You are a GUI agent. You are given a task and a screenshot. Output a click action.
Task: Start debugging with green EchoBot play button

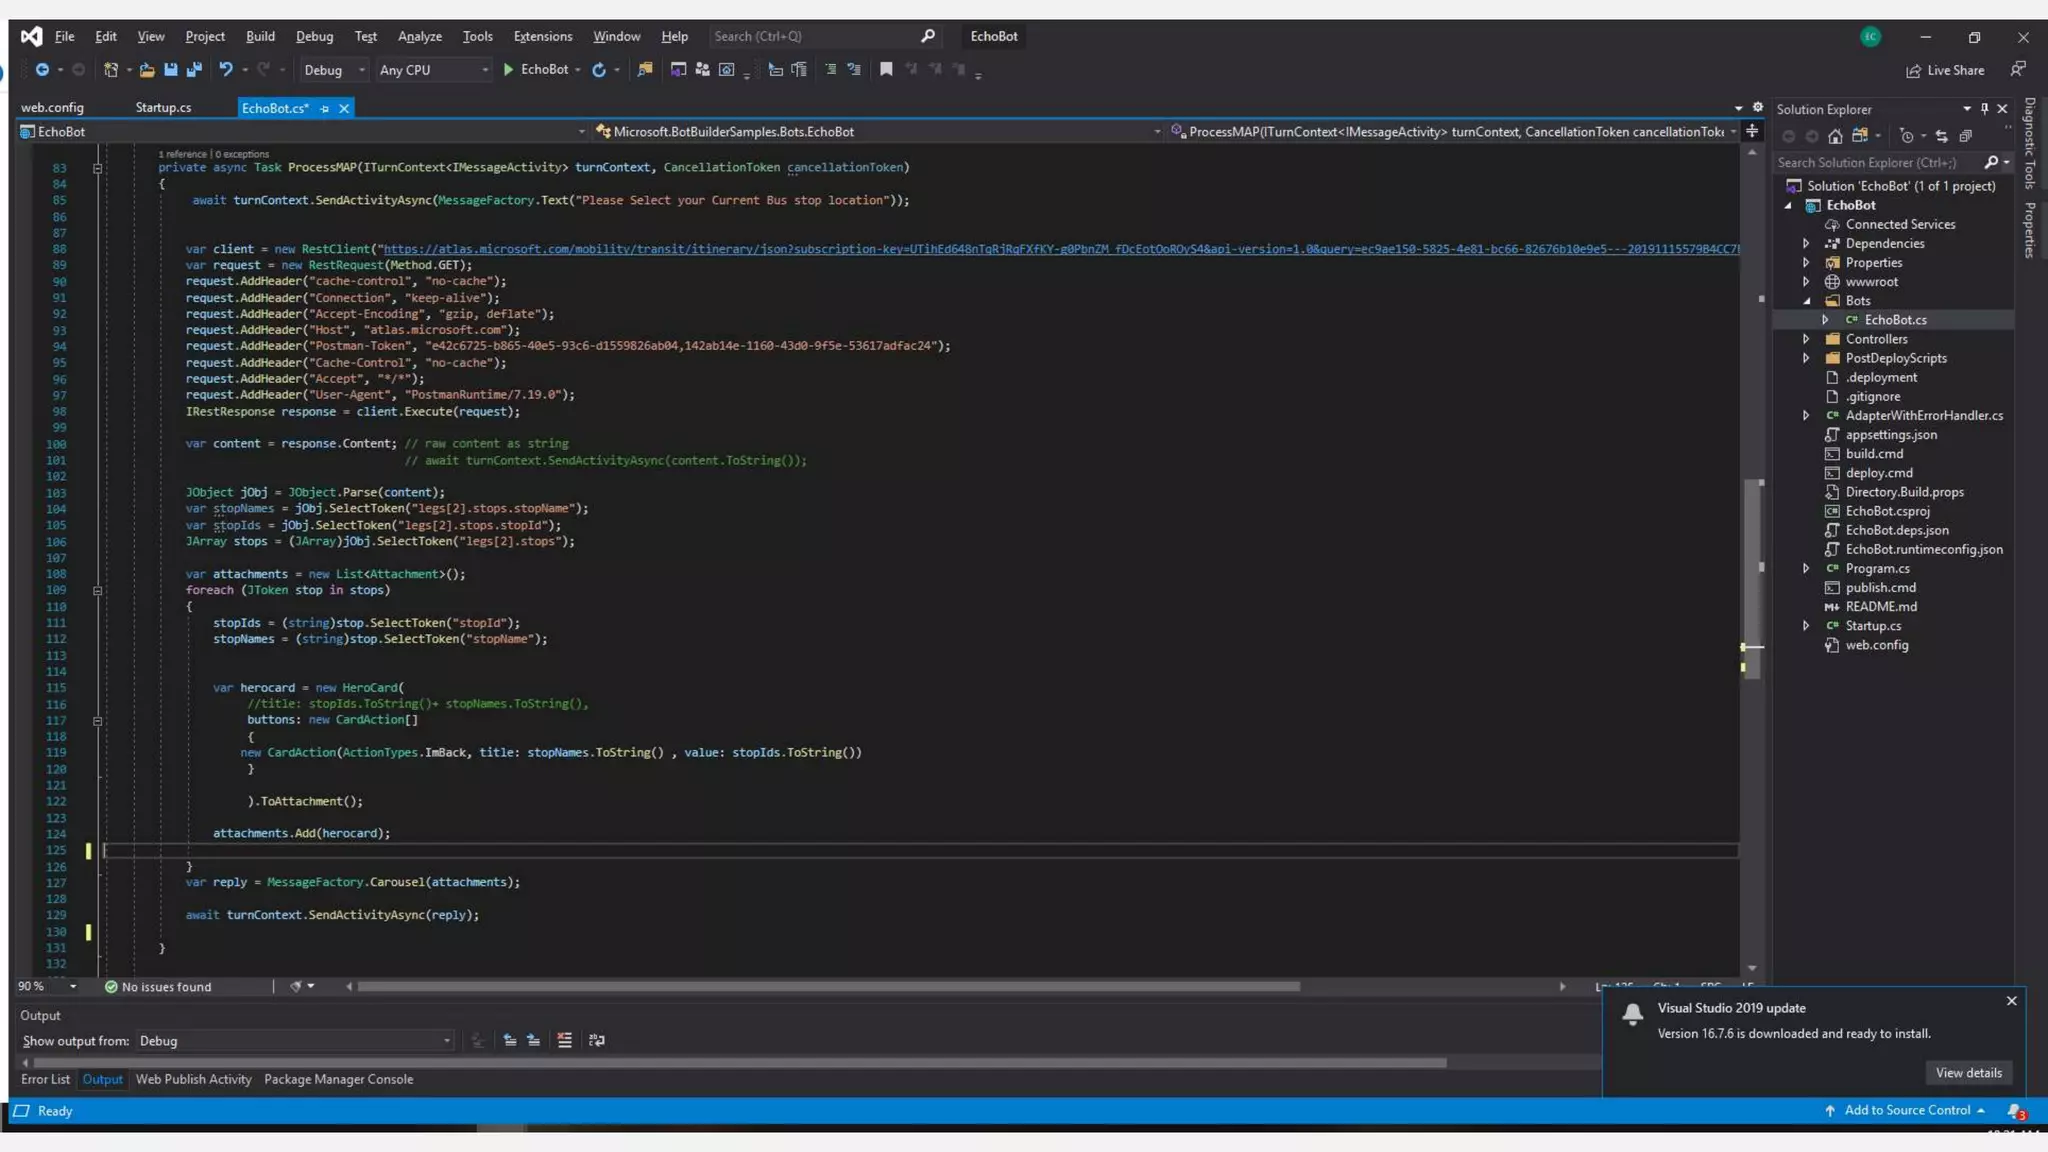pyautogui.click(x=509, y=70)
